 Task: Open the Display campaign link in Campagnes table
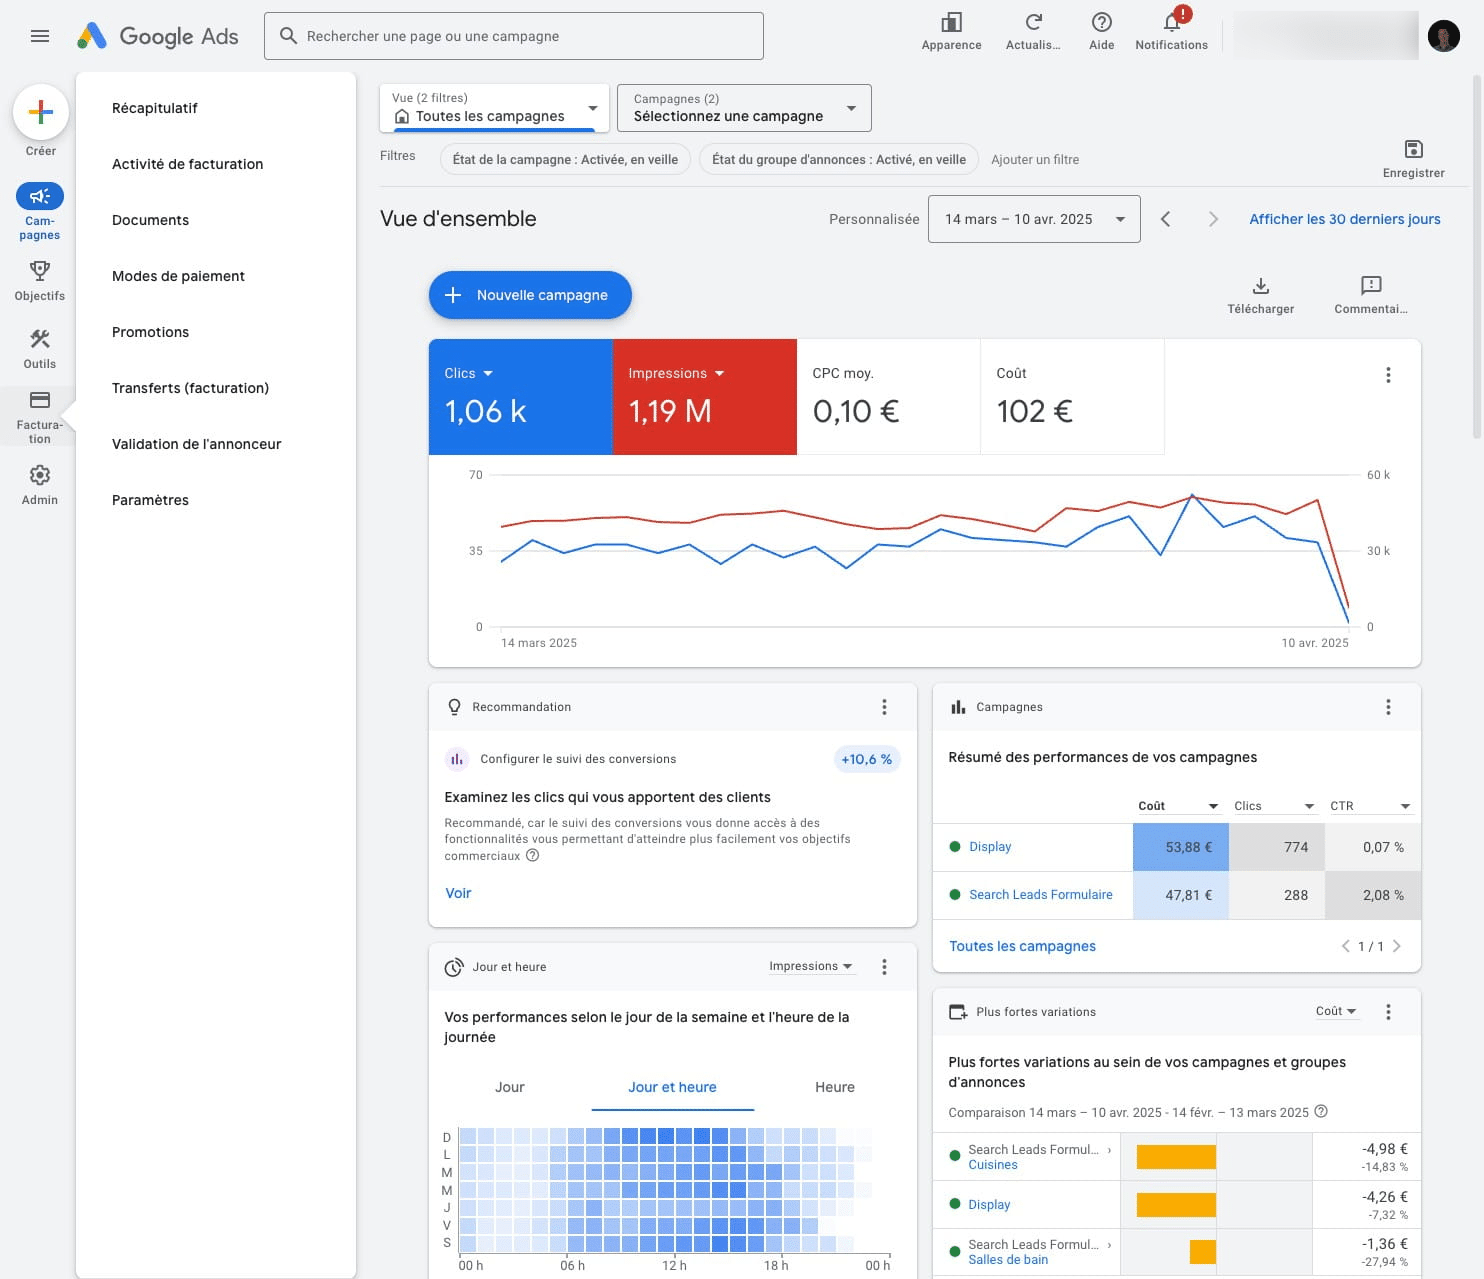click(x=990, y=847)
